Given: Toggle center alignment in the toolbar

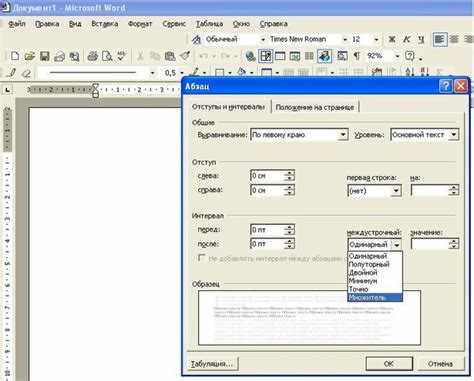Looking at the screenshot, I should (454, 39).
